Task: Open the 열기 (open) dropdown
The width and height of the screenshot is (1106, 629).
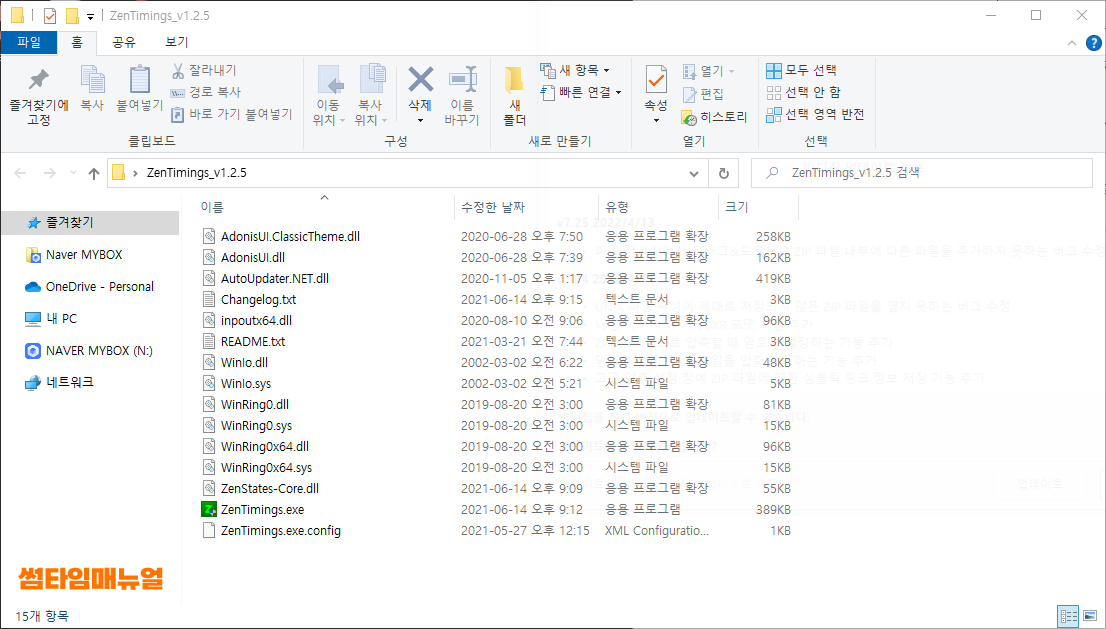Action: click(x=709, y=71)
